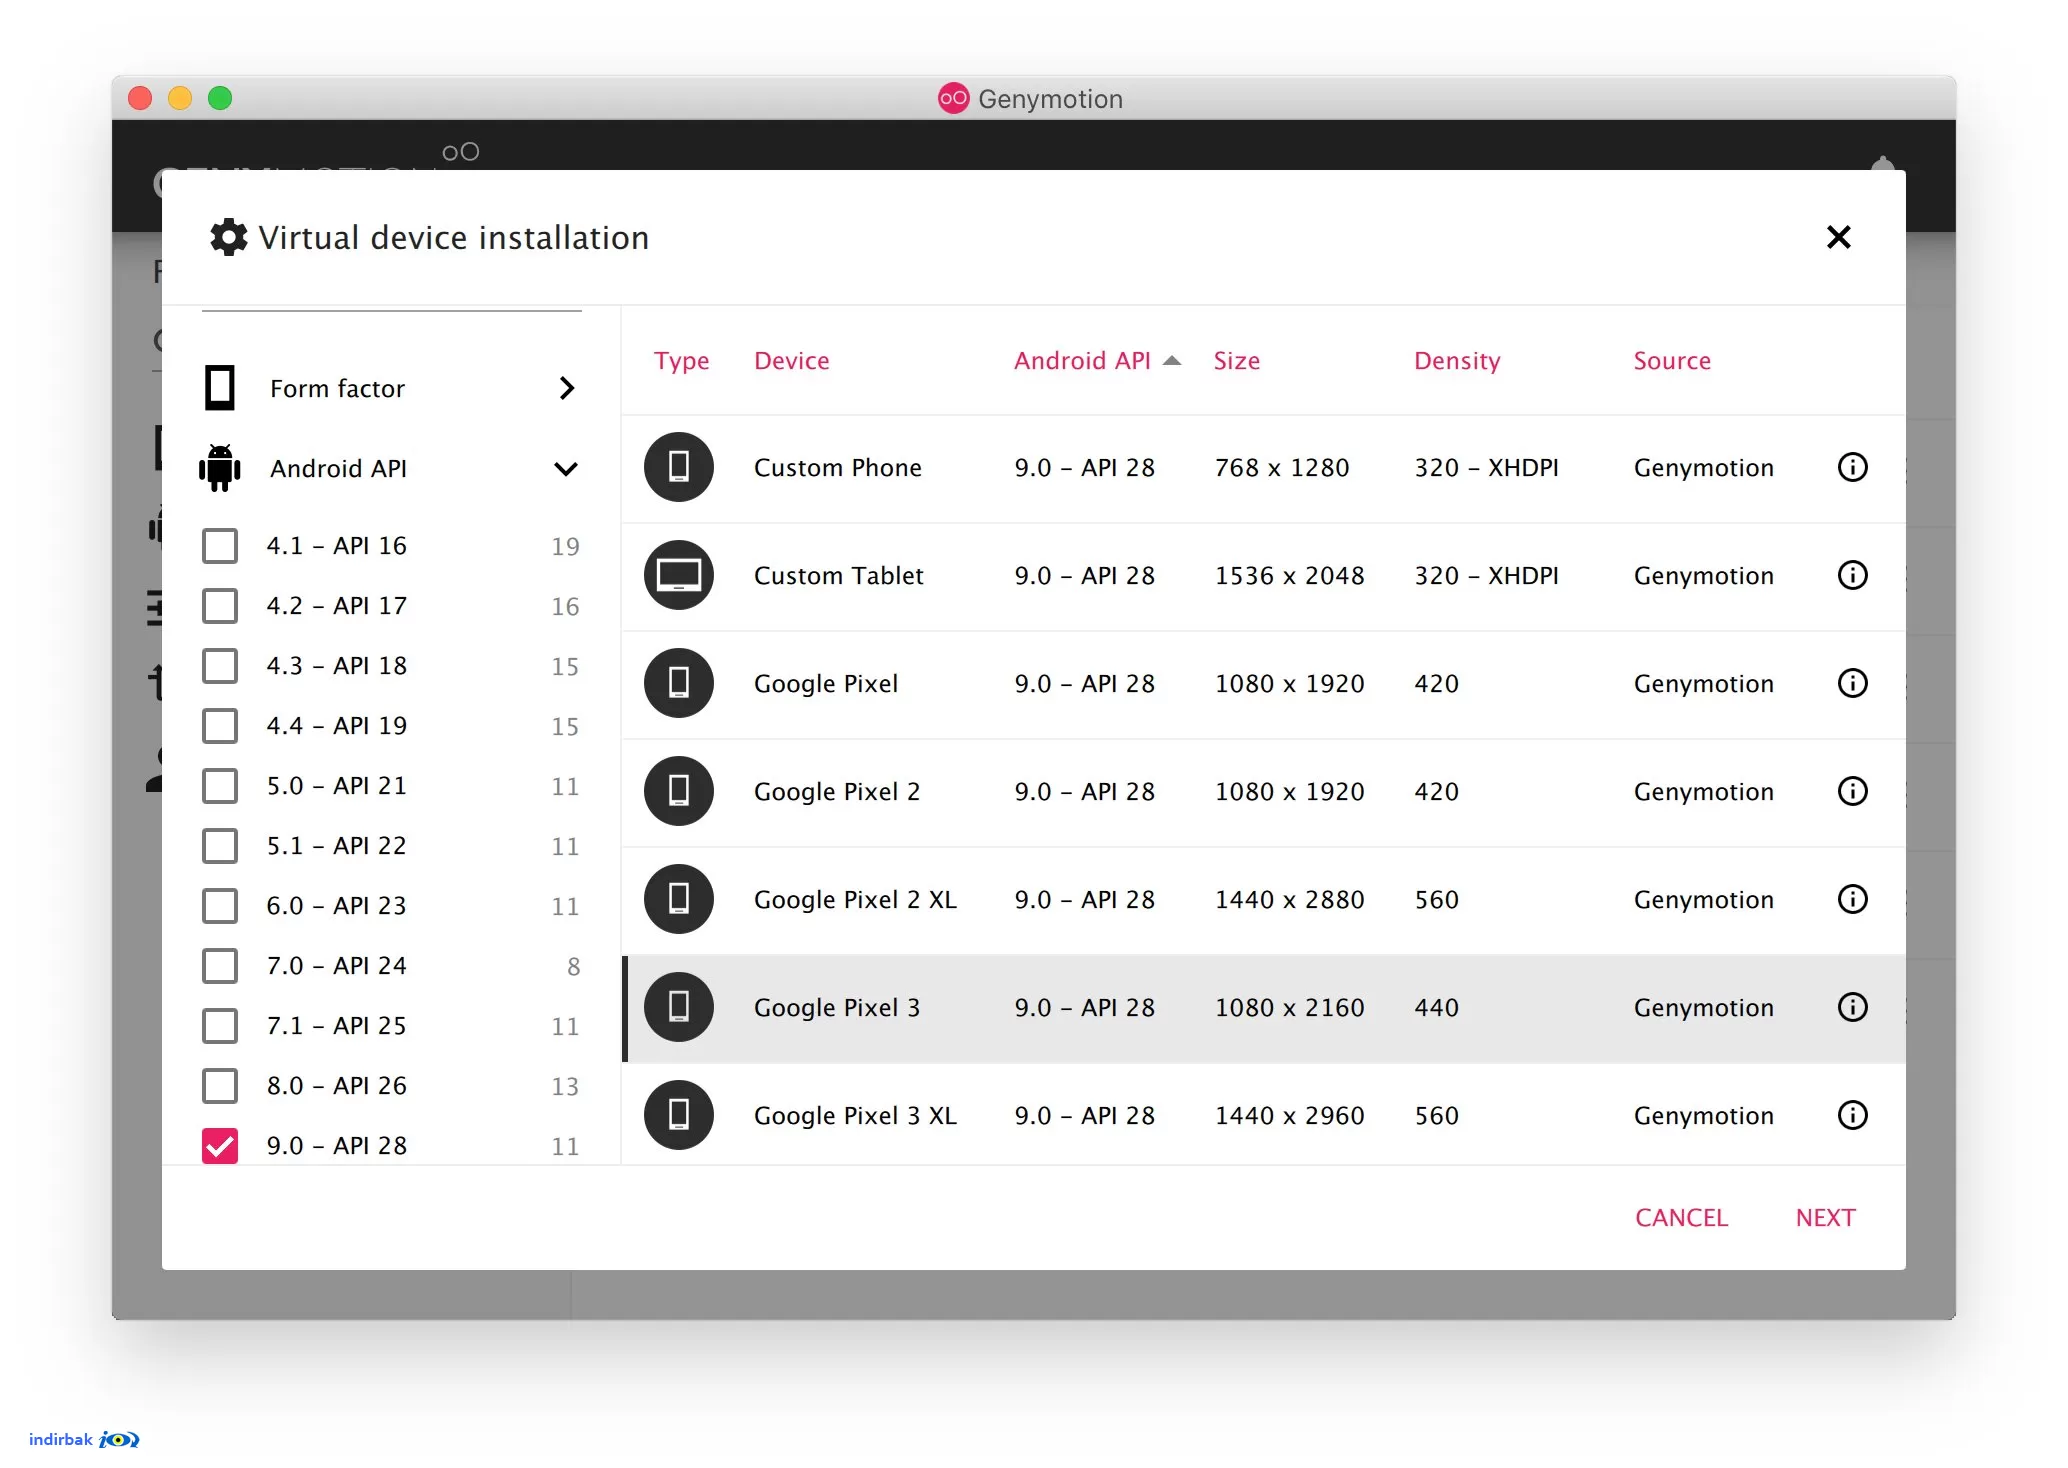Show info for Google Pixel 2 row

point(1852,791)
